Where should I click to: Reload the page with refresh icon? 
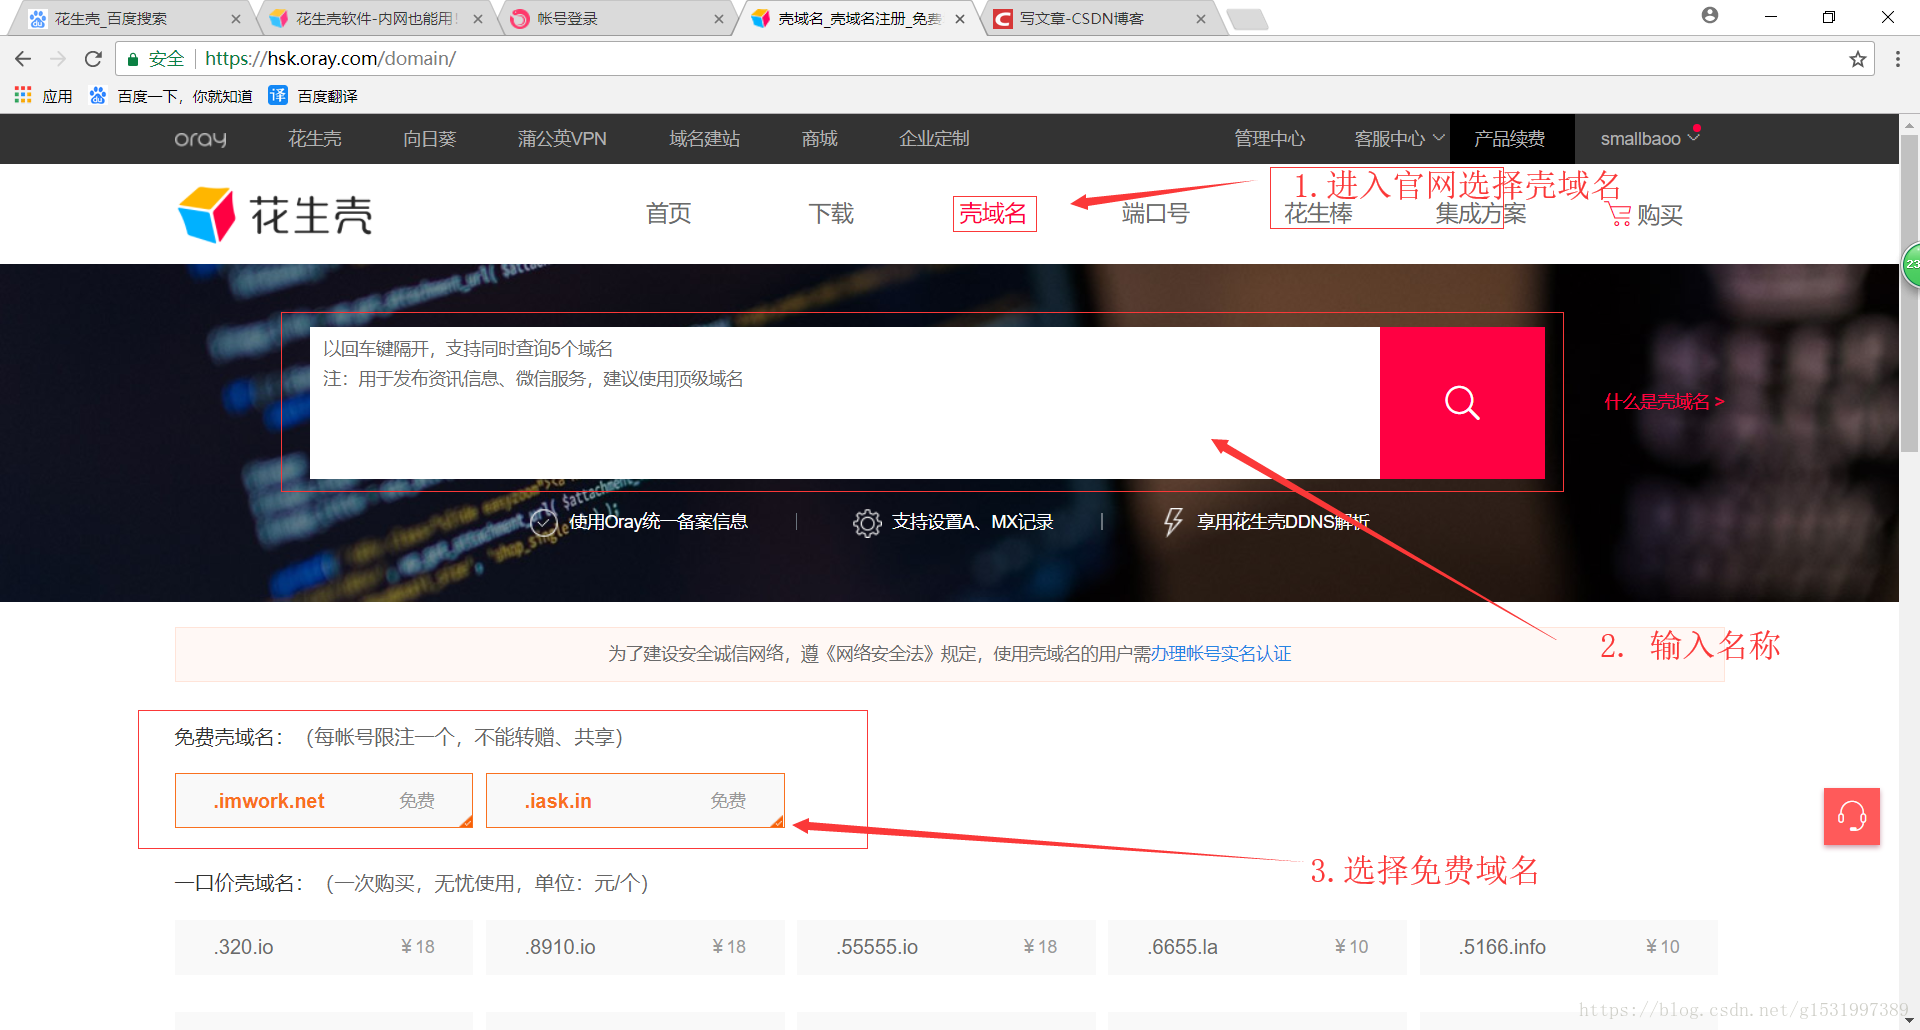point(93,59)
